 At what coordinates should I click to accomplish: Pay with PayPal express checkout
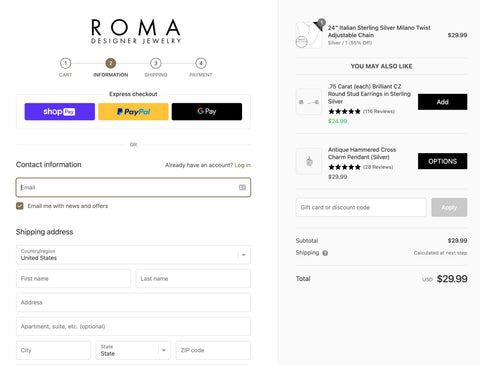pyautogui.click(x=133, y=111)
